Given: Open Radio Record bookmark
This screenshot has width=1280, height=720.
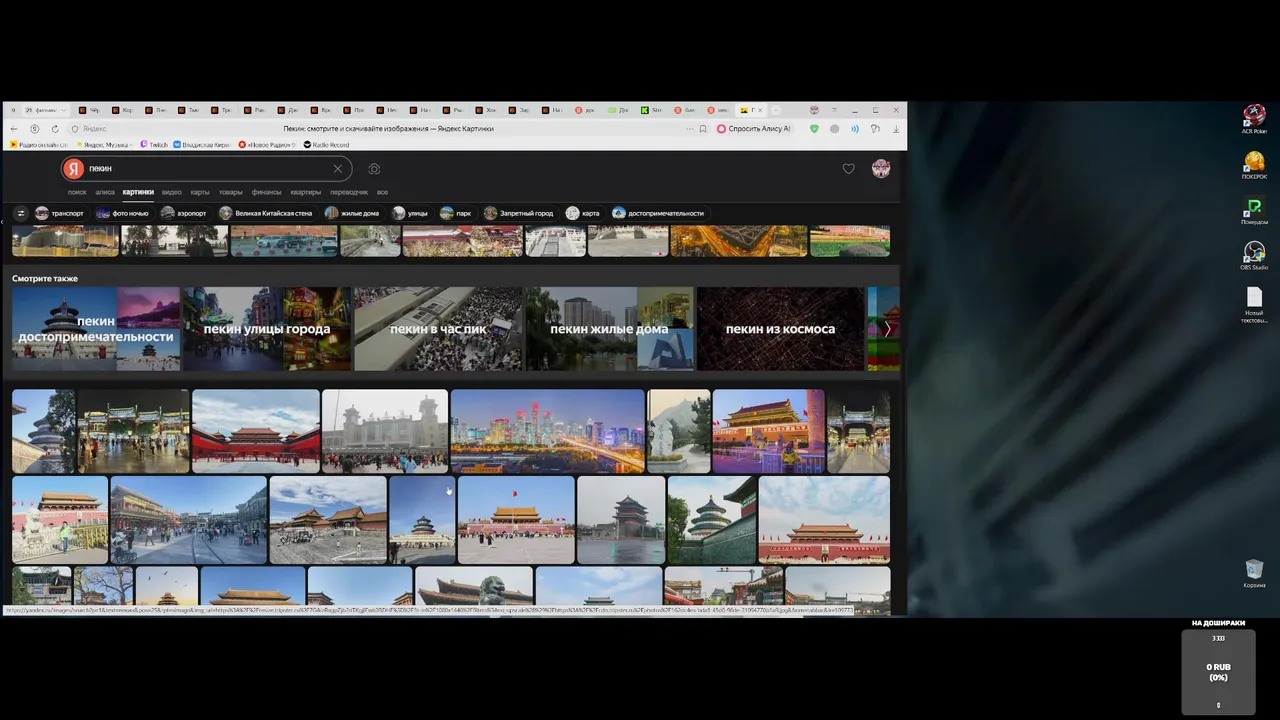Looking at the screenshot, I should pyautogui.click(x=326, y=145).
